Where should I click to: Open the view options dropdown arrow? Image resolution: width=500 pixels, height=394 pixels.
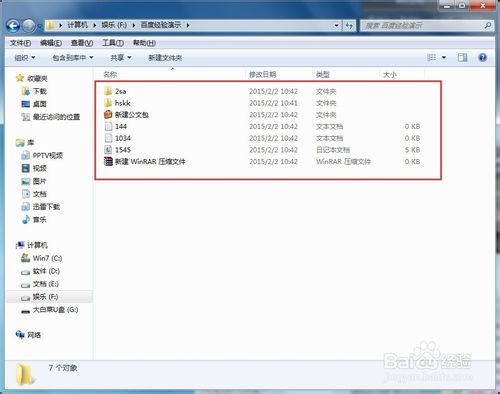point(444,58)
